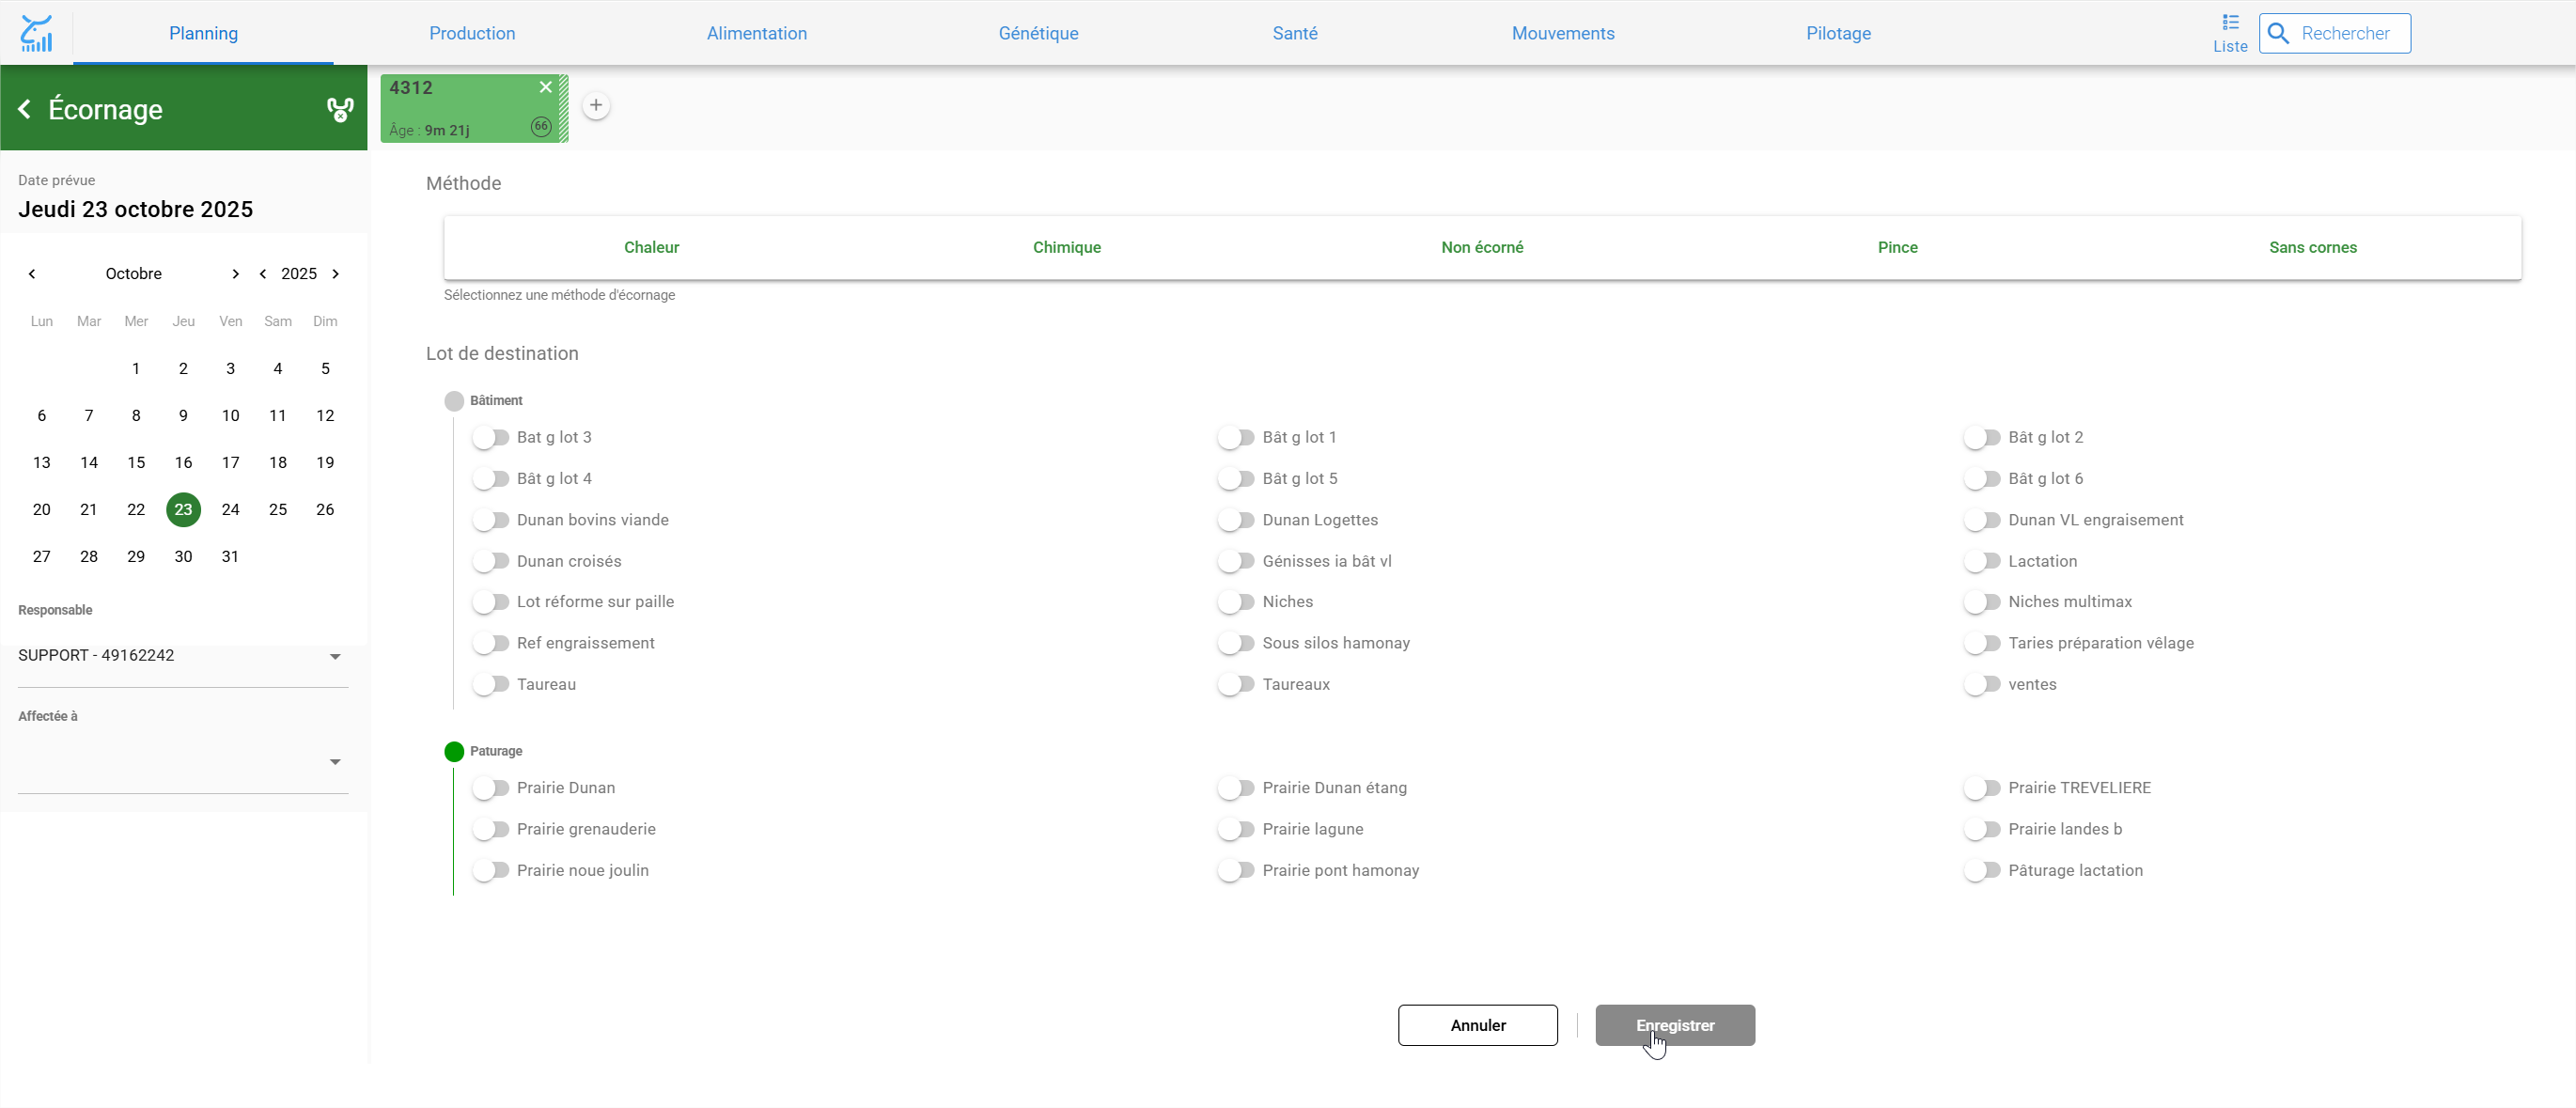Select the Non écorné method
This screenshot has width=2576, height=1108.
click(1482, 247)
